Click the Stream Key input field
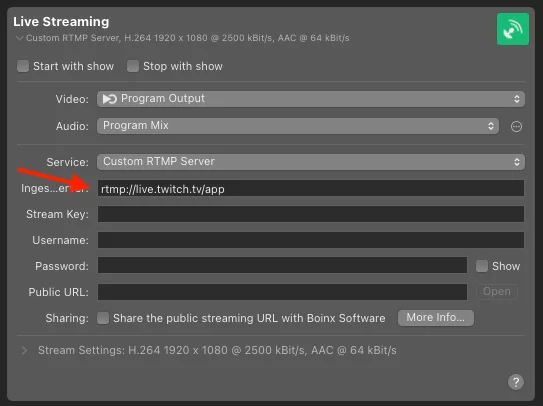This screenshot has height=406, width=543. (x=311, y=214)
